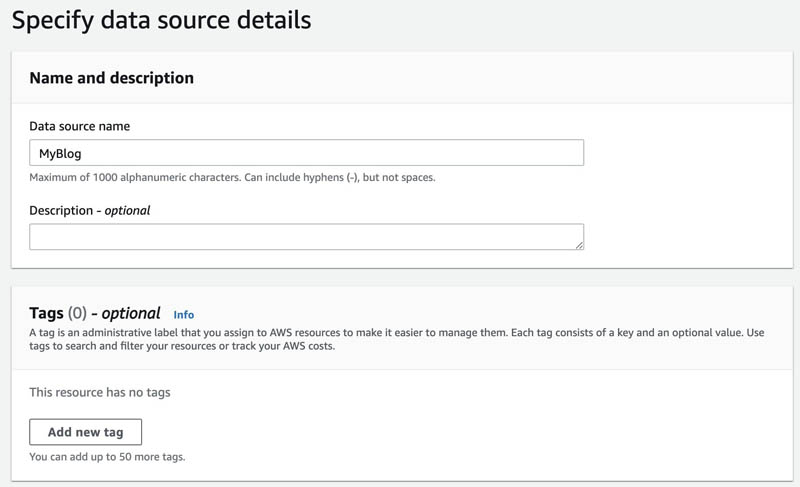This screenshot has height=487, width=800.
Task: Click the Add new tag button
Action: pyautogui.click(x=85, y=432)
